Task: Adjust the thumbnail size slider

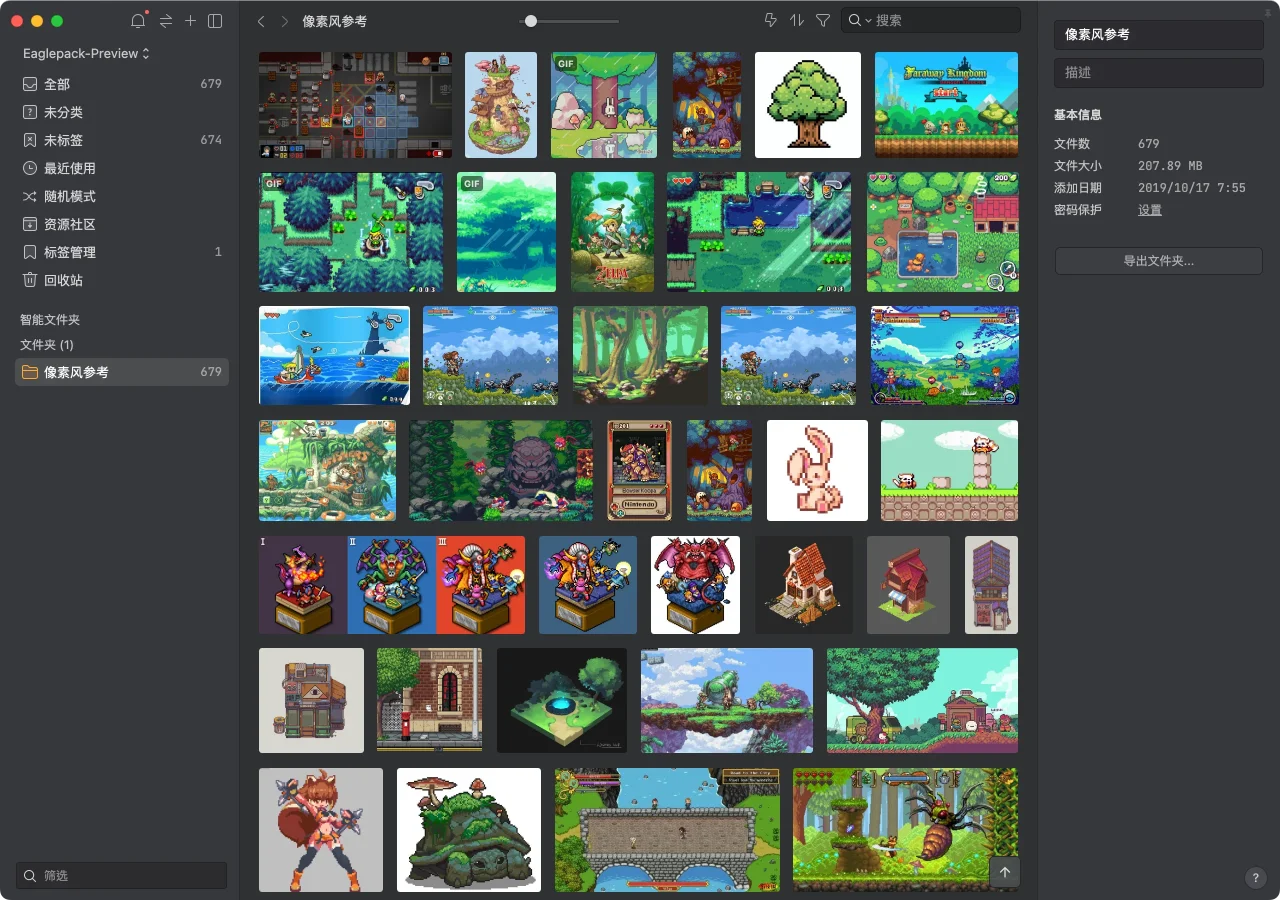Action: (569, 21)
